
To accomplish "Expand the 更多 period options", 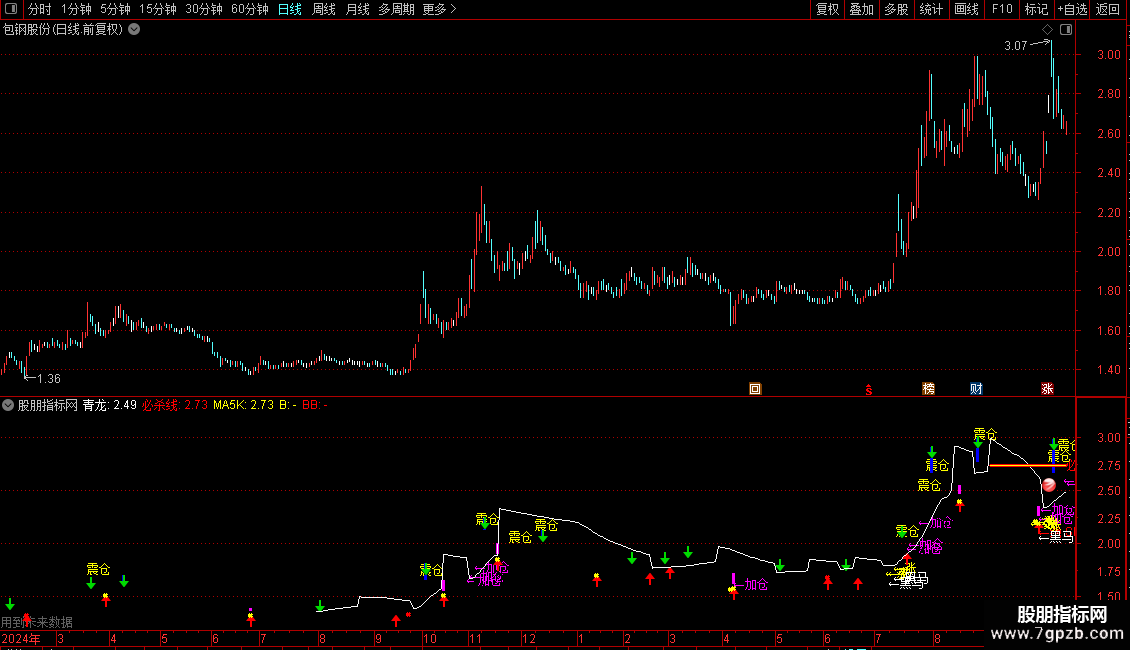I will 439,9.
